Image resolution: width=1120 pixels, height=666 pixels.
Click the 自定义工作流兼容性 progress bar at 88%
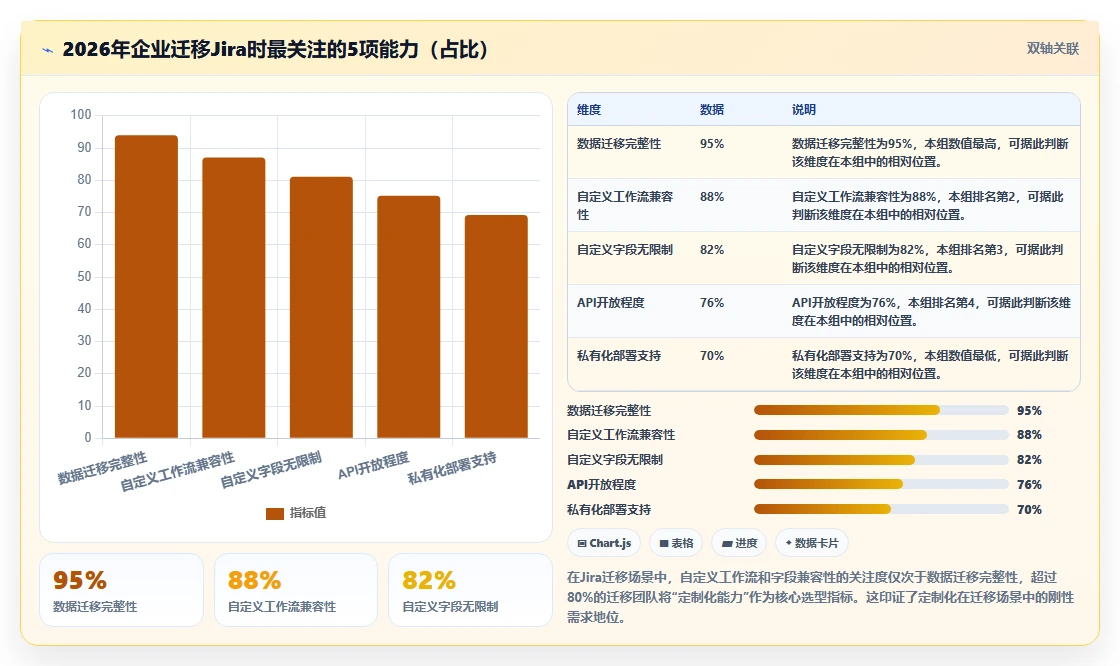click(x=881, y=434)
